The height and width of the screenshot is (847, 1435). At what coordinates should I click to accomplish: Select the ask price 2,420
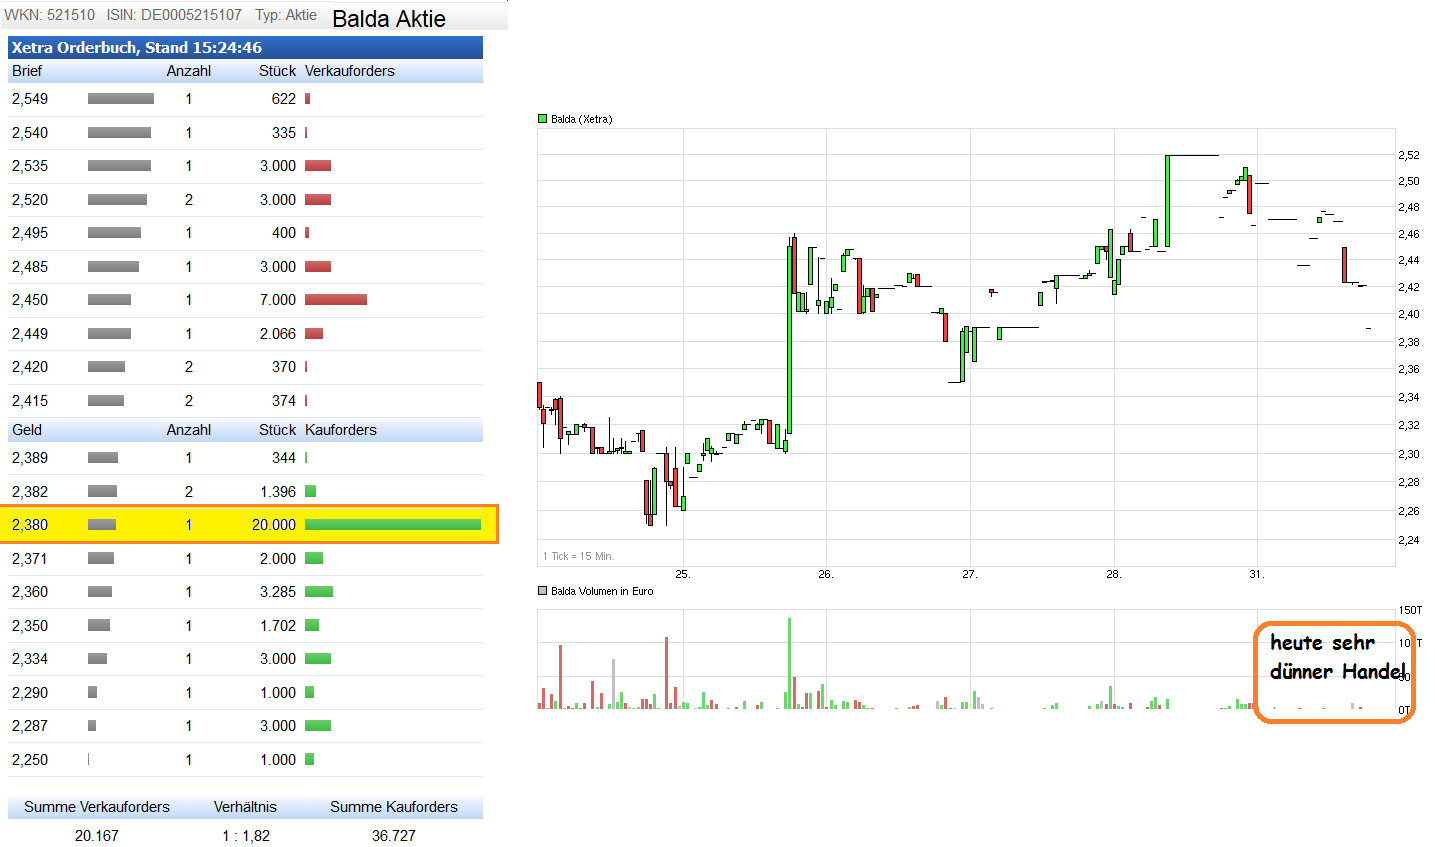[x=30, y=367]
